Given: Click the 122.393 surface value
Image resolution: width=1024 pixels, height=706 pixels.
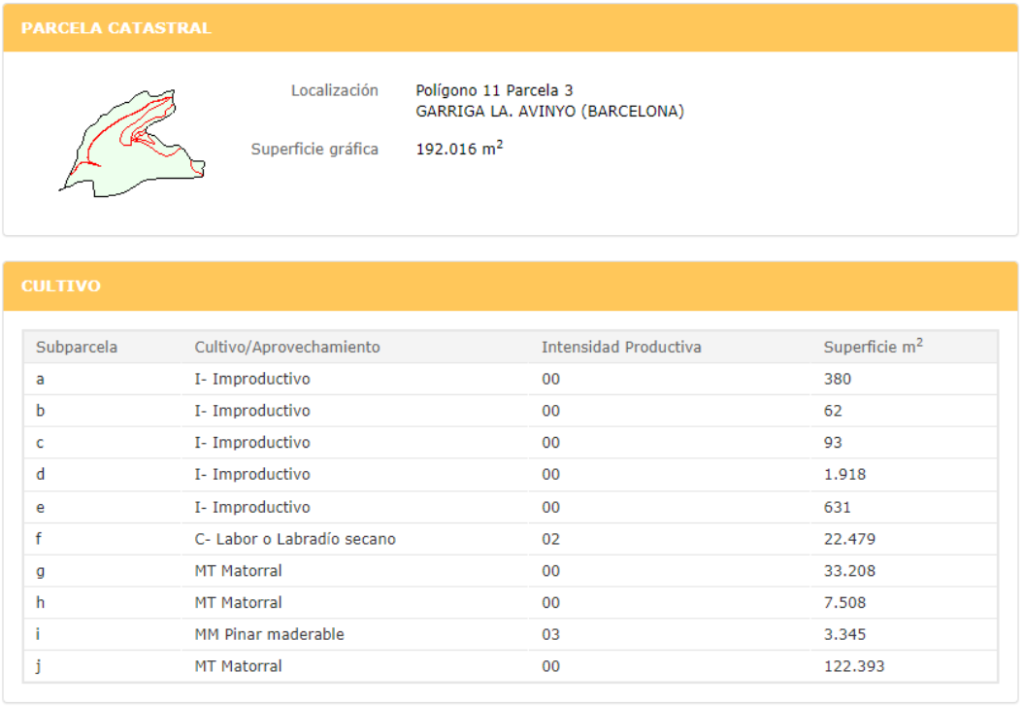Looking at the screenshot, I should (x=854, y=666).
